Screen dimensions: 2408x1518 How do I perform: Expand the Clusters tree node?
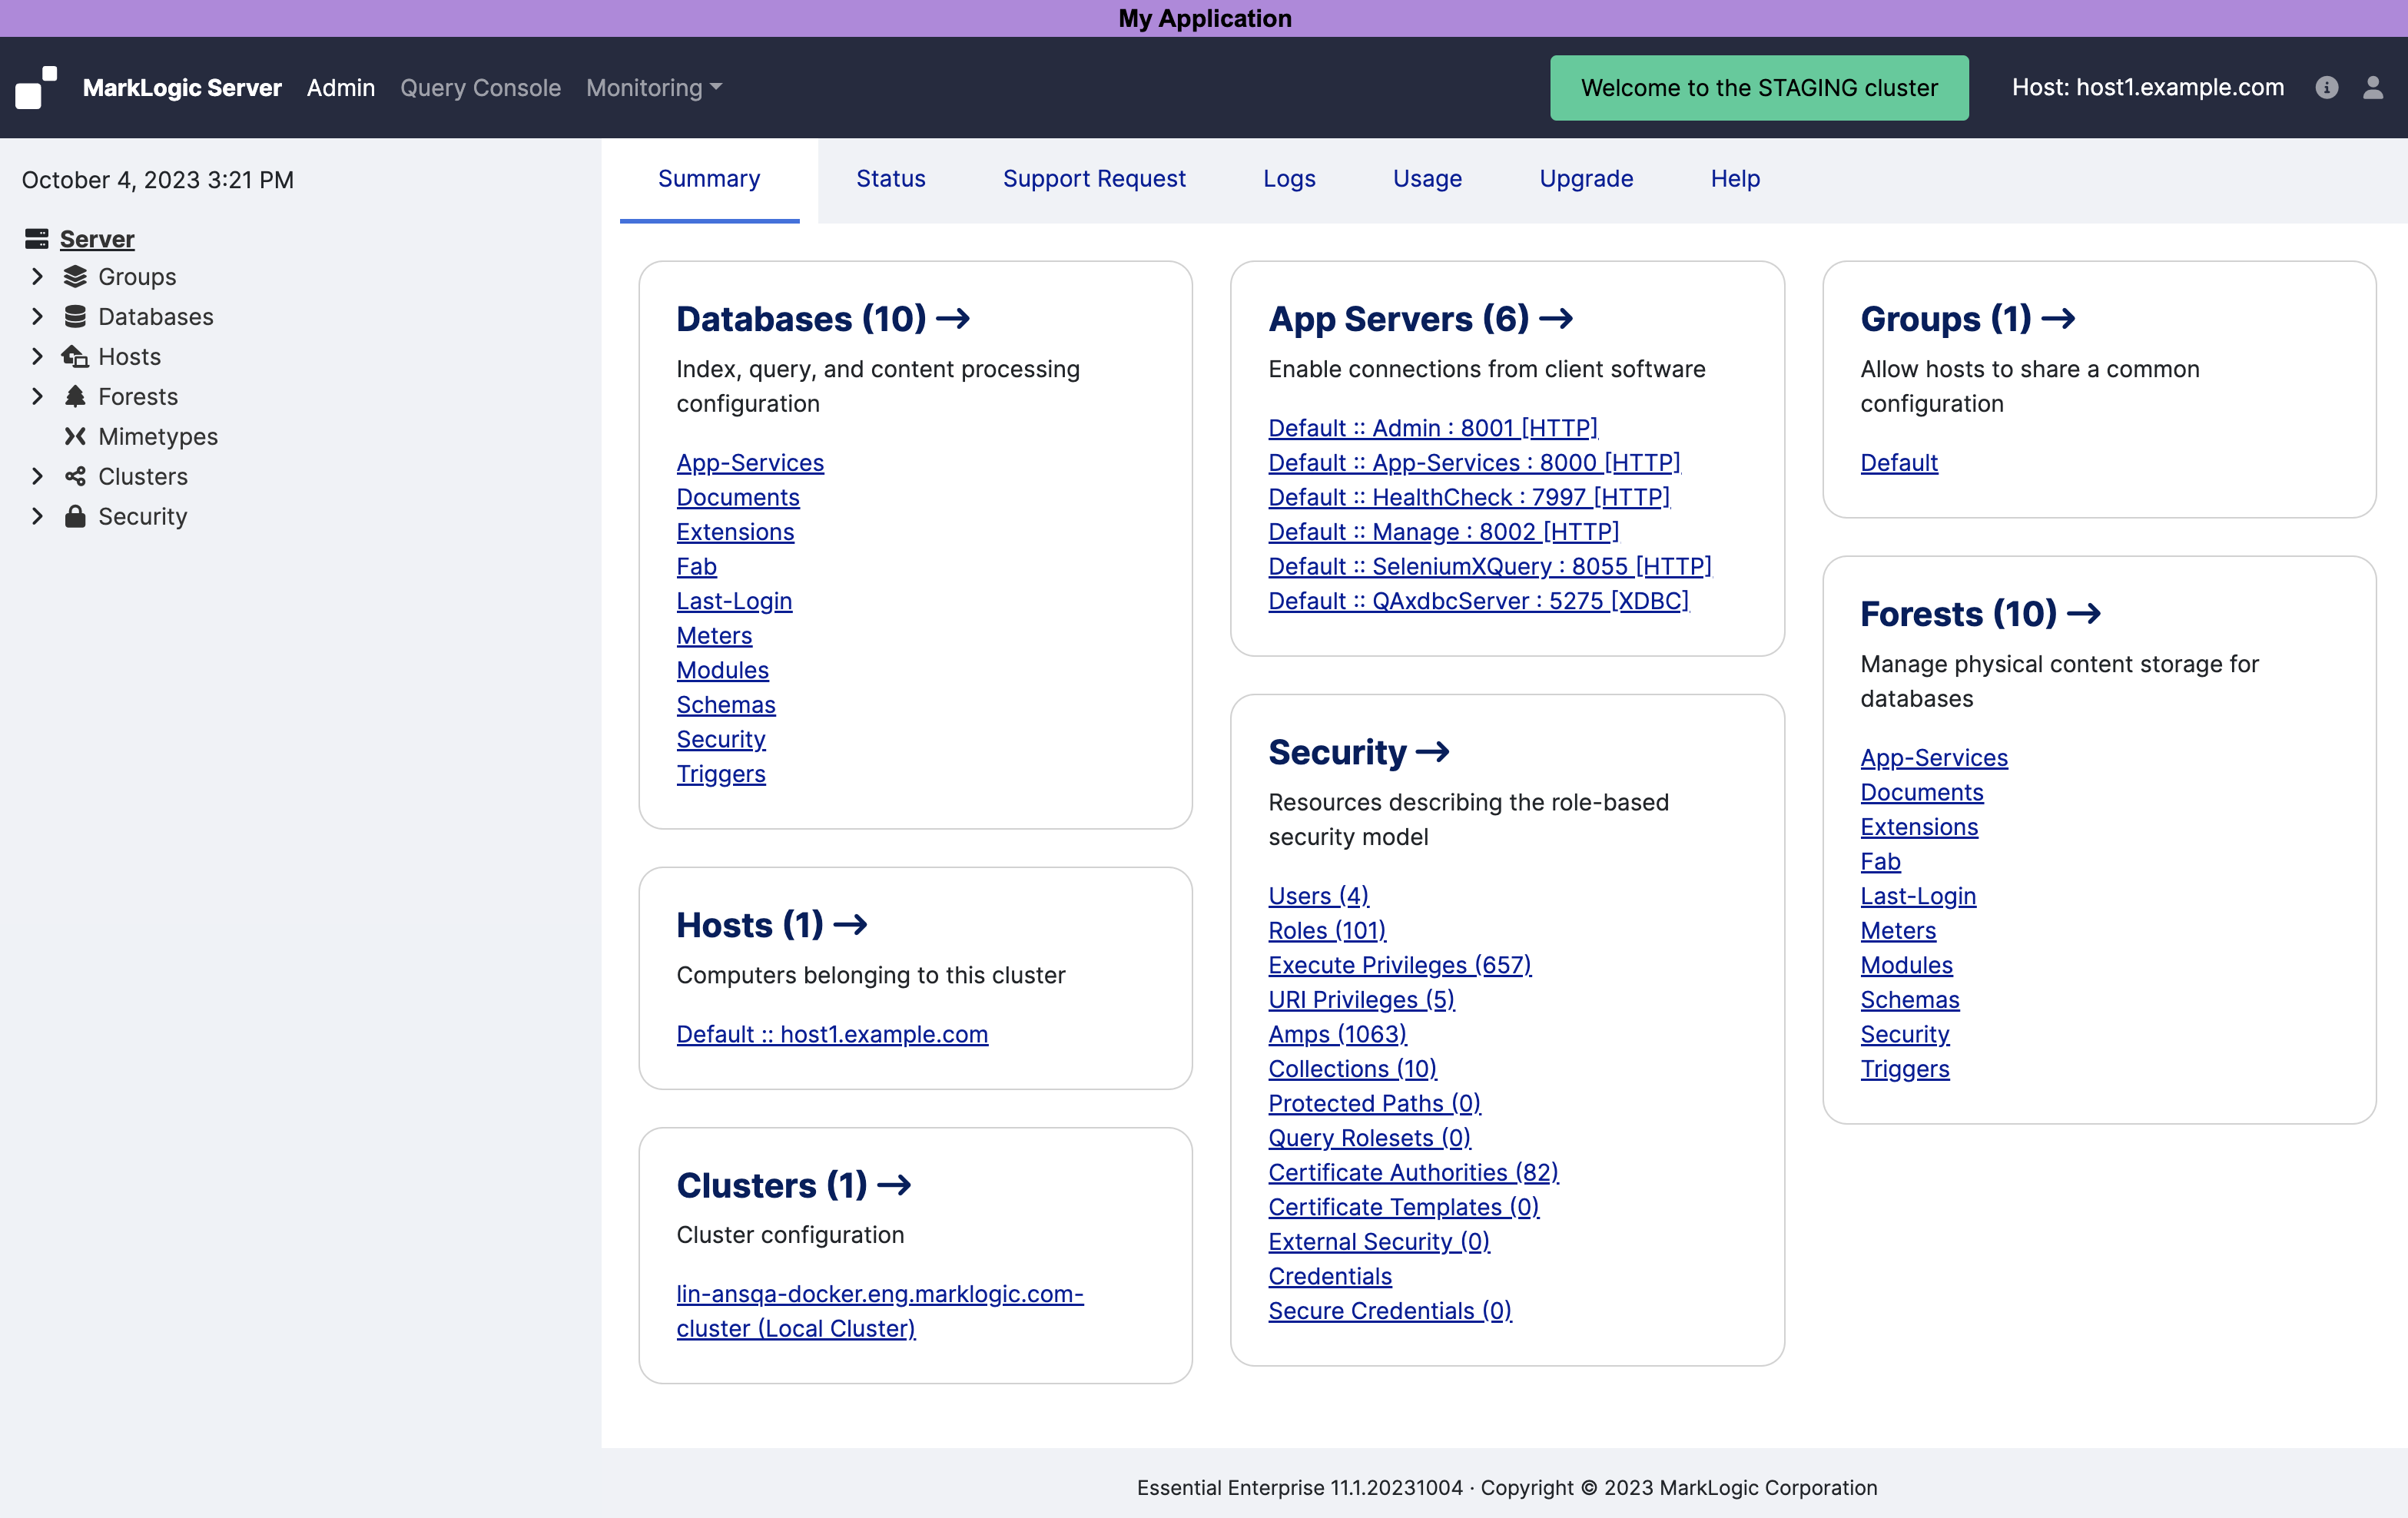[x=37, y=477]
